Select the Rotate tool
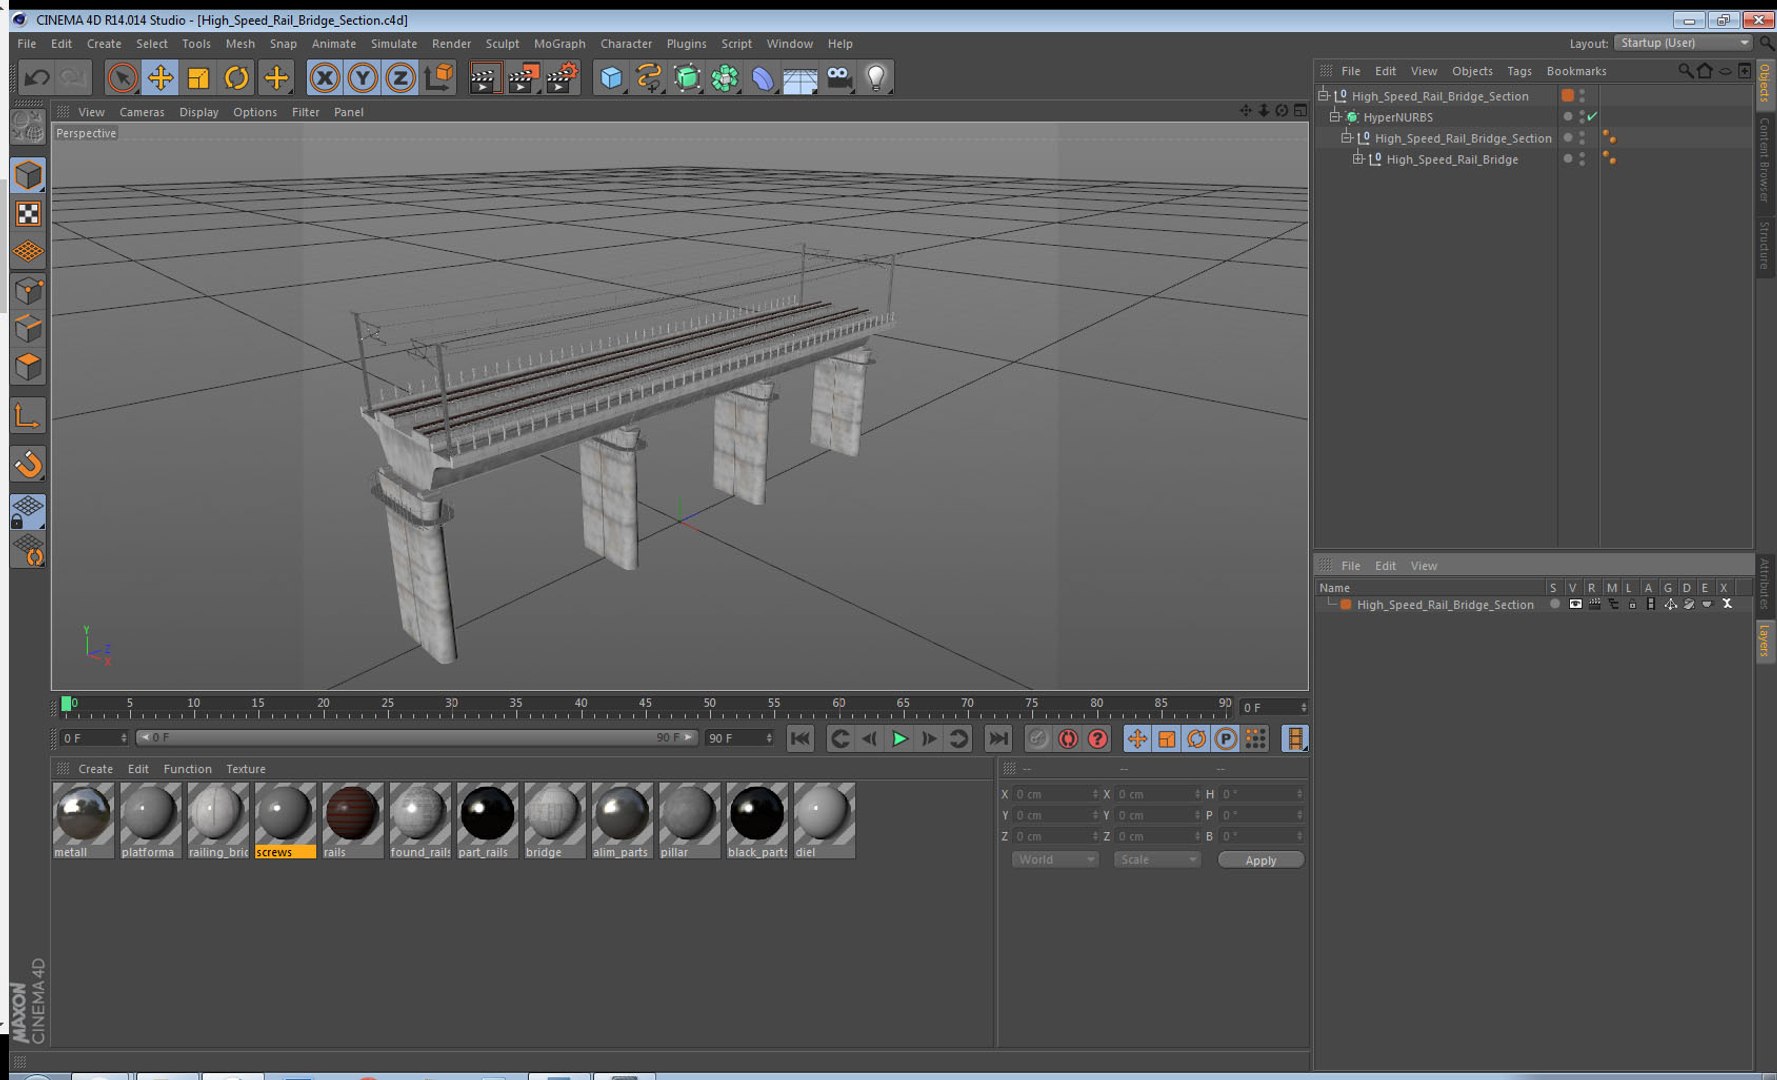This screenshot has height=1080, width=1777. coord(236,77)
